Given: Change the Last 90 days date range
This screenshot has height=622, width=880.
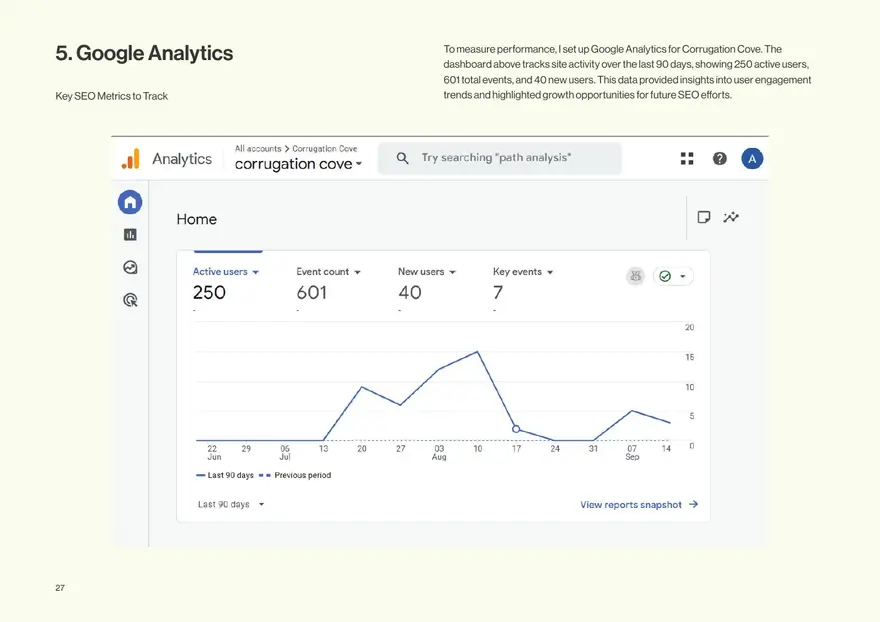Looking at the screenshot, I should click(x=231, y=504).
